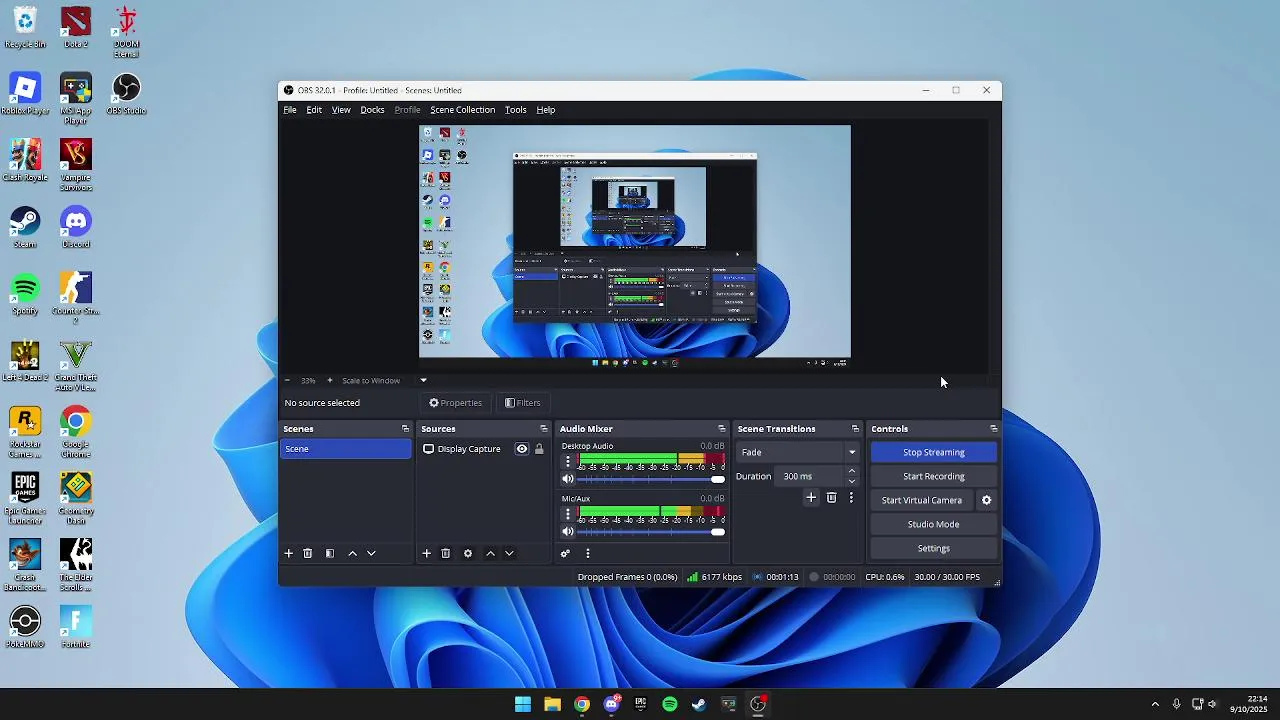The image size is (1280, 720).
Task: Open the Docks menu
Action: (372, 110)
